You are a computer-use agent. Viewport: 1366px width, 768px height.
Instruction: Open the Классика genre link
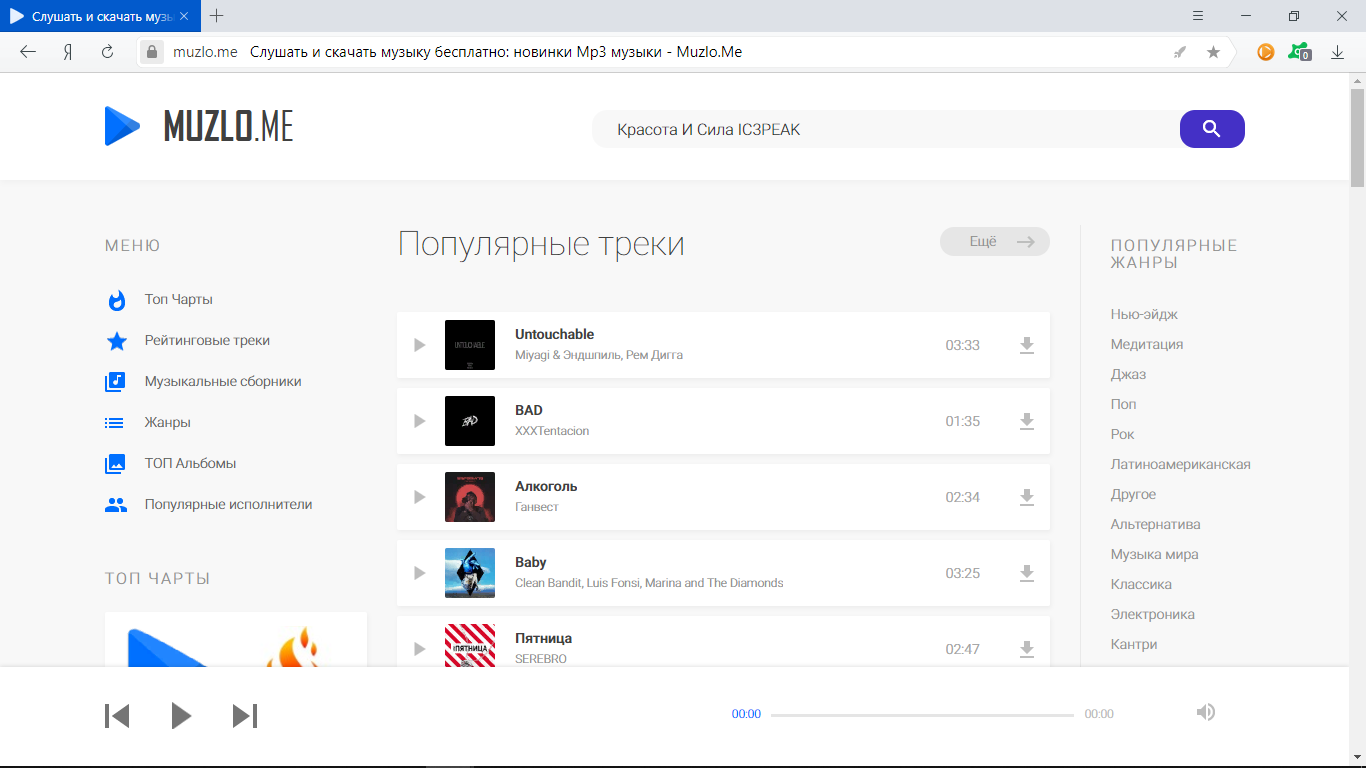point(1141,584)
